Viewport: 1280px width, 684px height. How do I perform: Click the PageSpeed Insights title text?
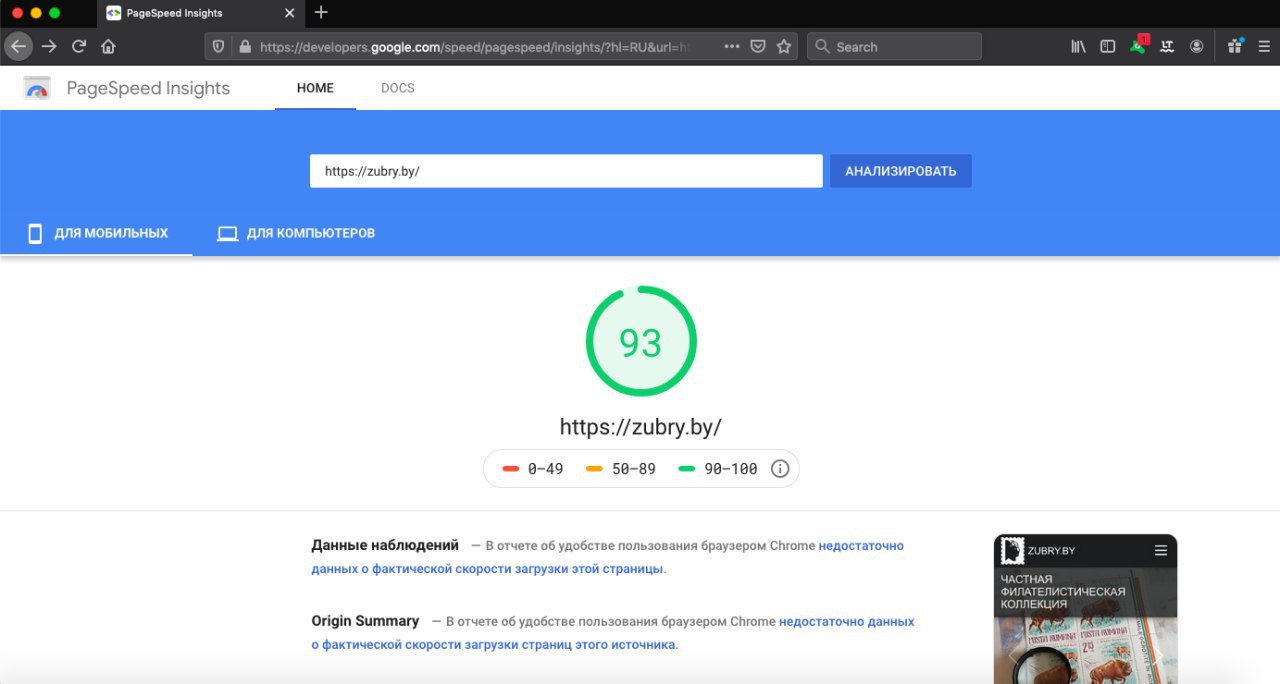coord(148,88)
